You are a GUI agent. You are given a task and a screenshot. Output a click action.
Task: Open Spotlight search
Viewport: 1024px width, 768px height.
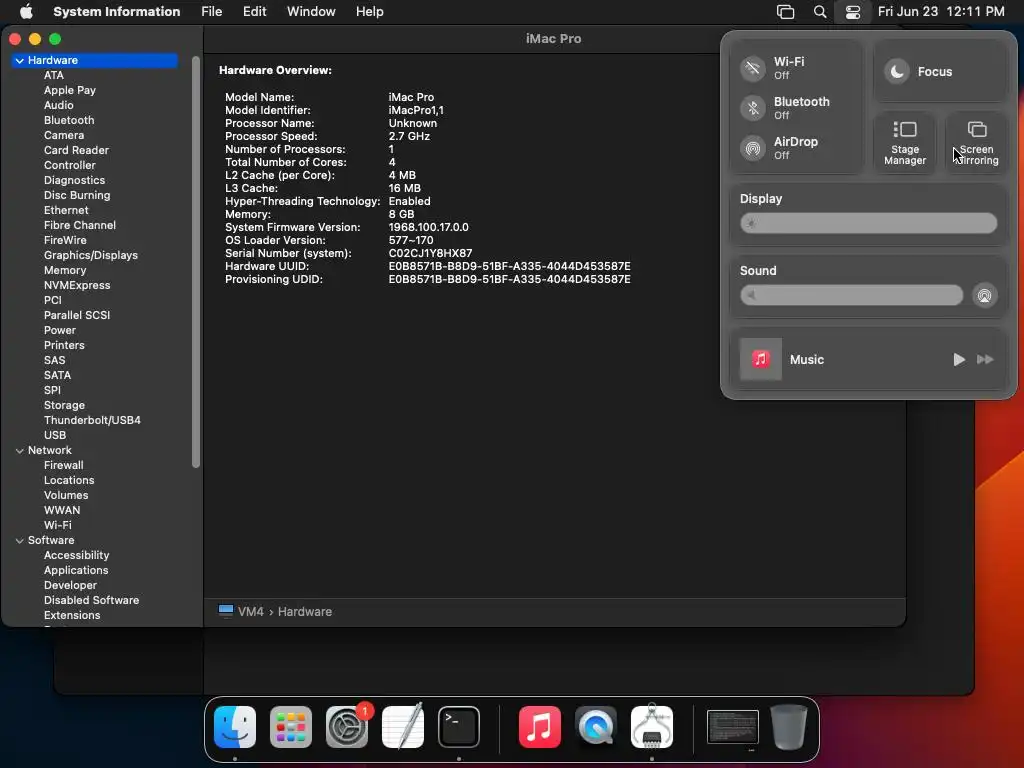(820, 12)
